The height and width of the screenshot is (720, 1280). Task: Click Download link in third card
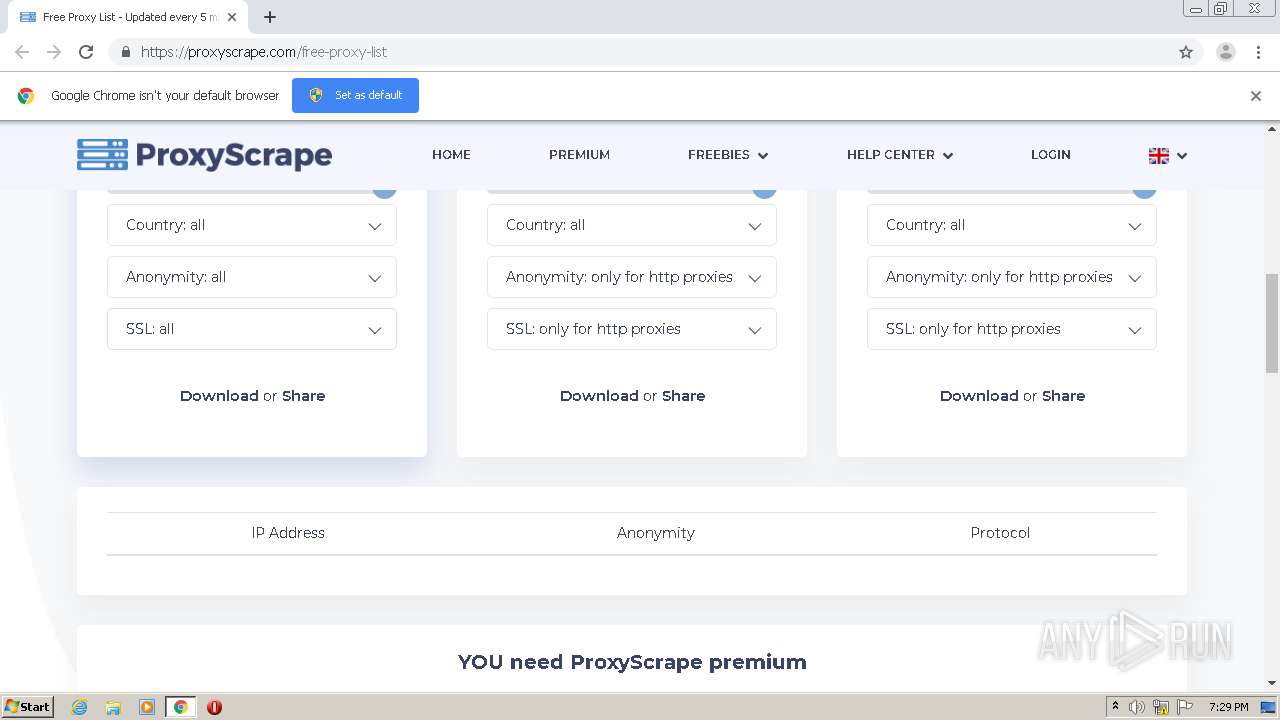(x=979, y=396)
